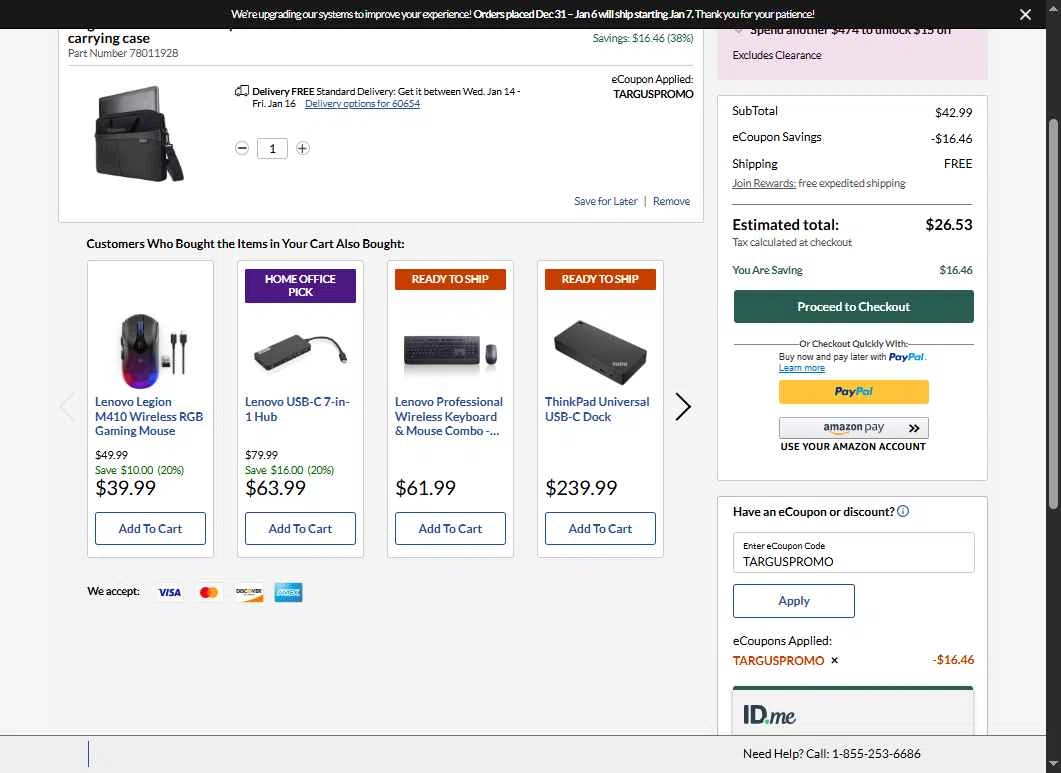Open Lenovo USB-C 7-in-1 Hub image
This screenshot has width=1061, height=773.
click(300, 352)
